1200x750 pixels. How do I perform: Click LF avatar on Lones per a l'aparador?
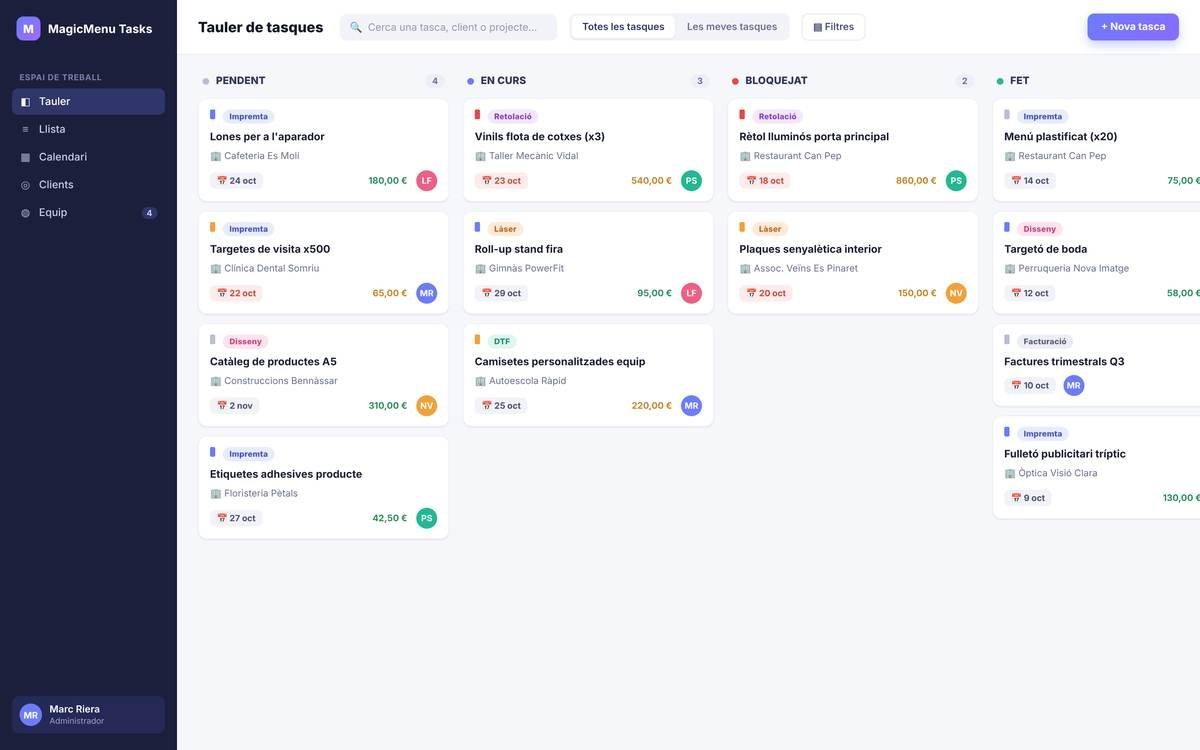[427, 181]
